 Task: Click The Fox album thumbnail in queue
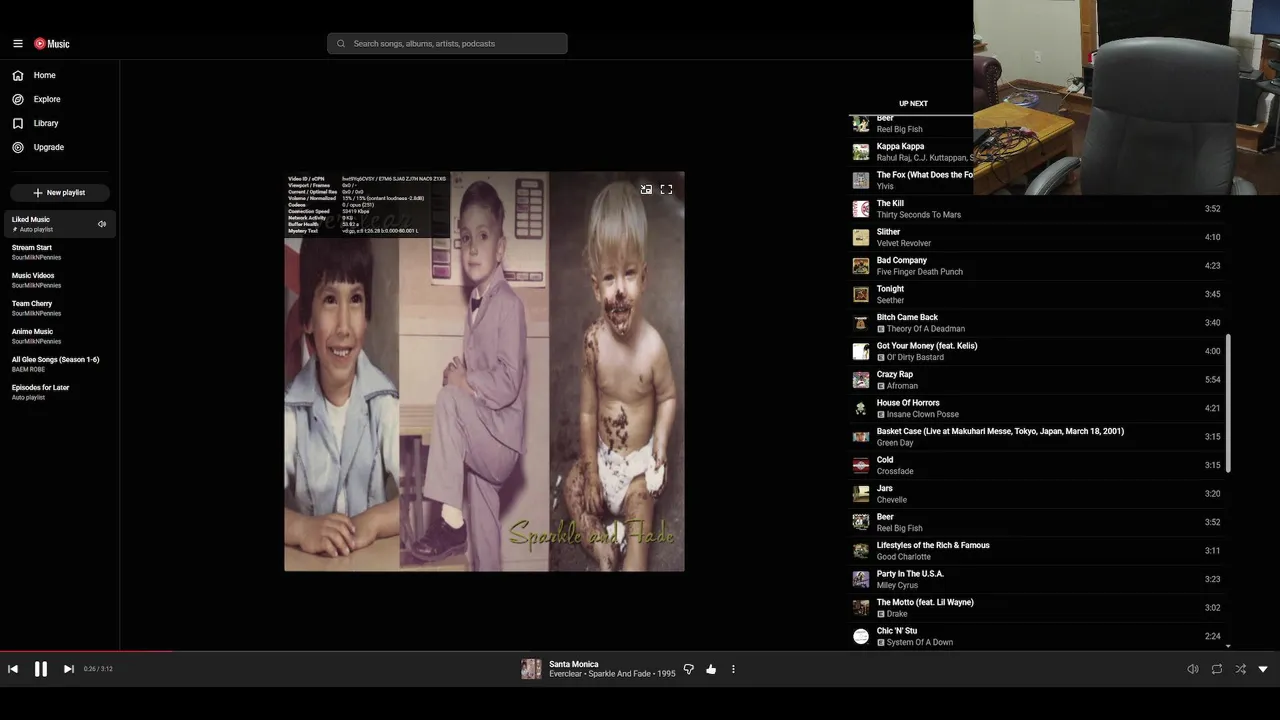[x=861, y=180]
